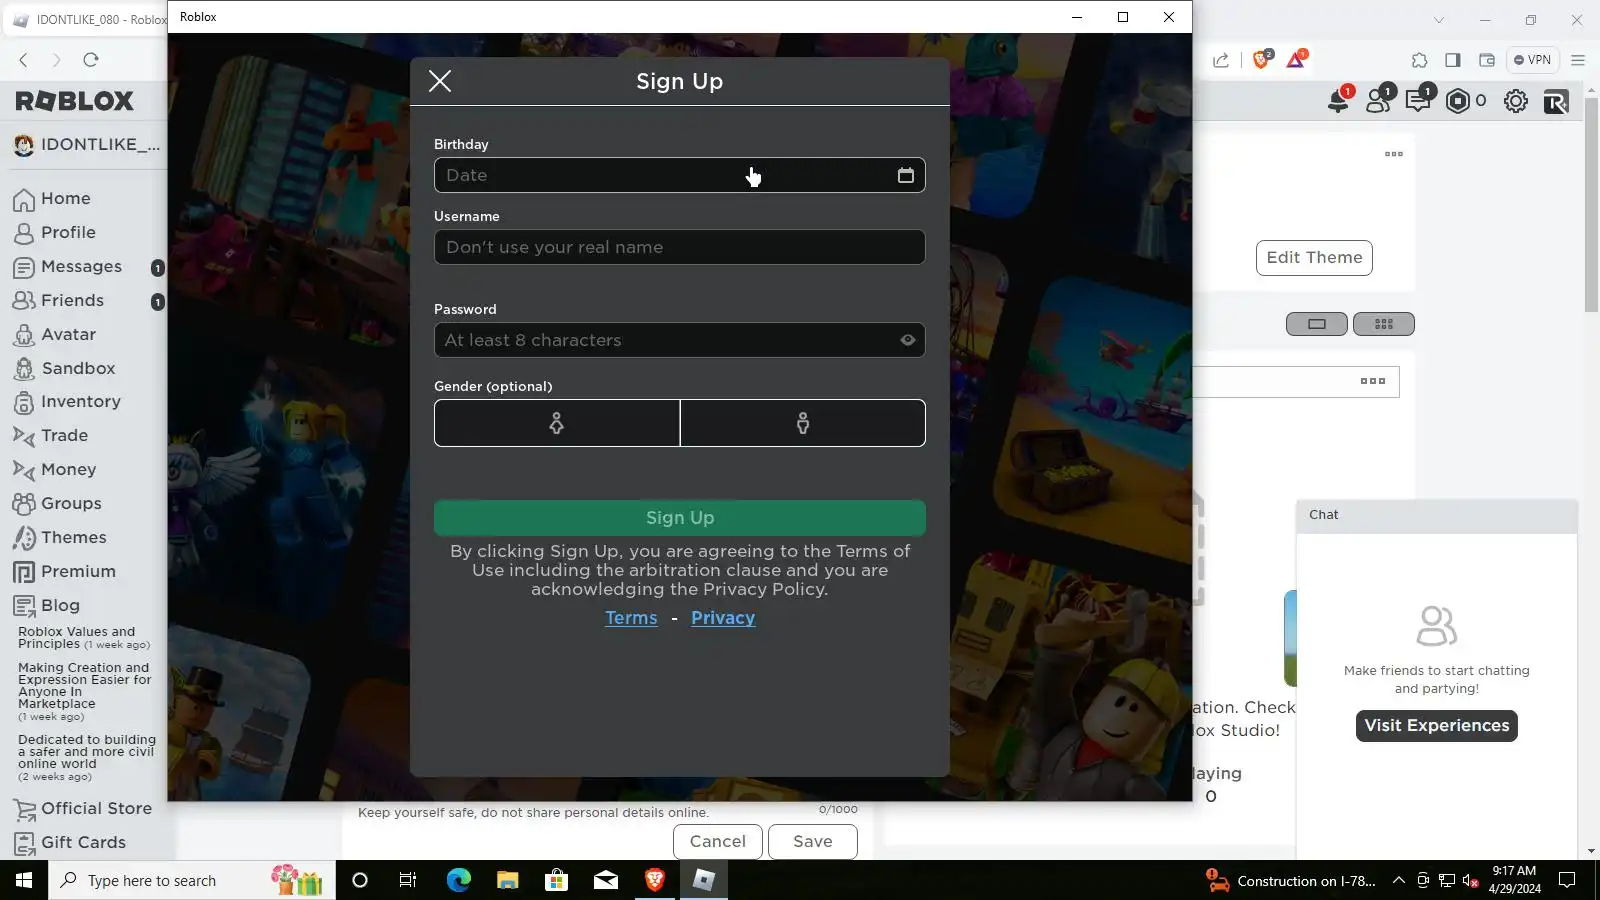Open the Terms link
1600x900 pixels.
pyautogui.click(x=631, y=618)
